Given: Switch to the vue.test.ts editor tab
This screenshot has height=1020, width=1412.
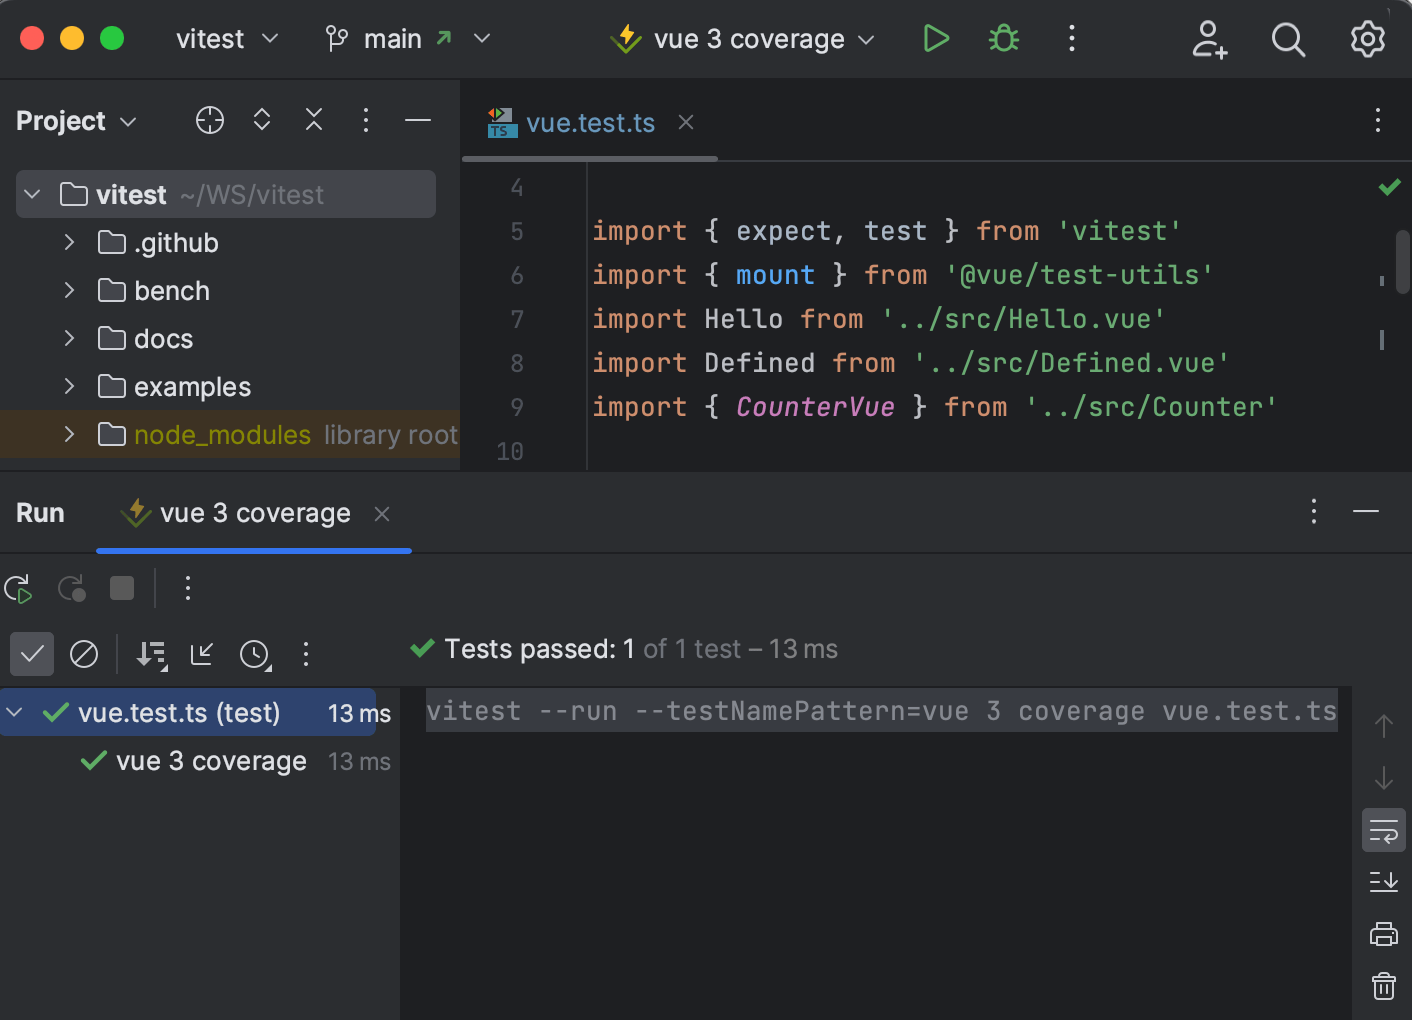Looking at the screenshot, I should tap(590, 122).
